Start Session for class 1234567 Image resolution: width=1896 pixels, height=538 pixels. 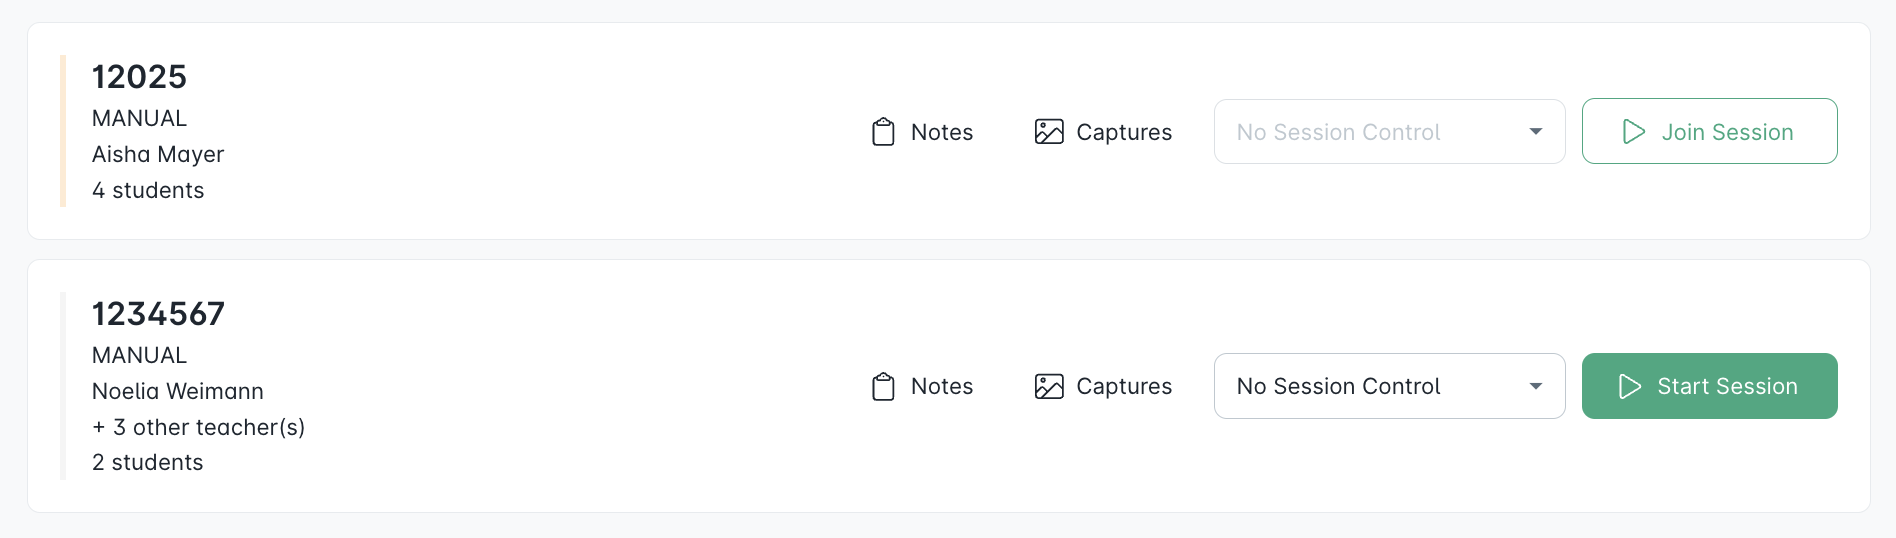click(x=1709, y=386)
